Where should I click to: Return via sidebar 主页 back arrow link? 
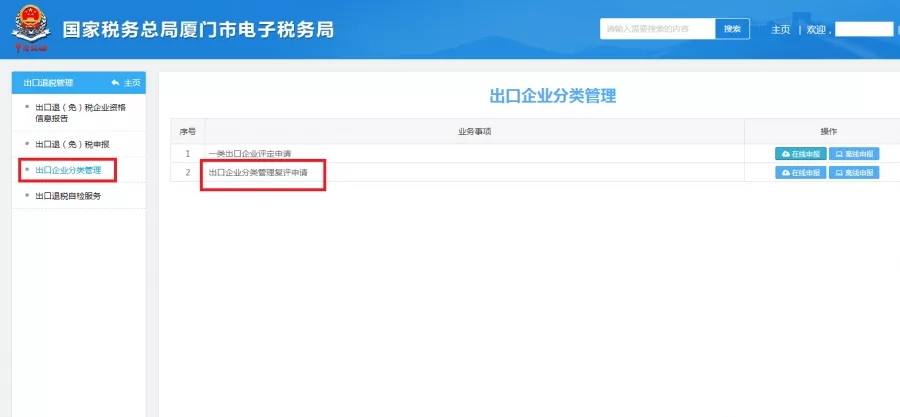[x=126, y=83]
